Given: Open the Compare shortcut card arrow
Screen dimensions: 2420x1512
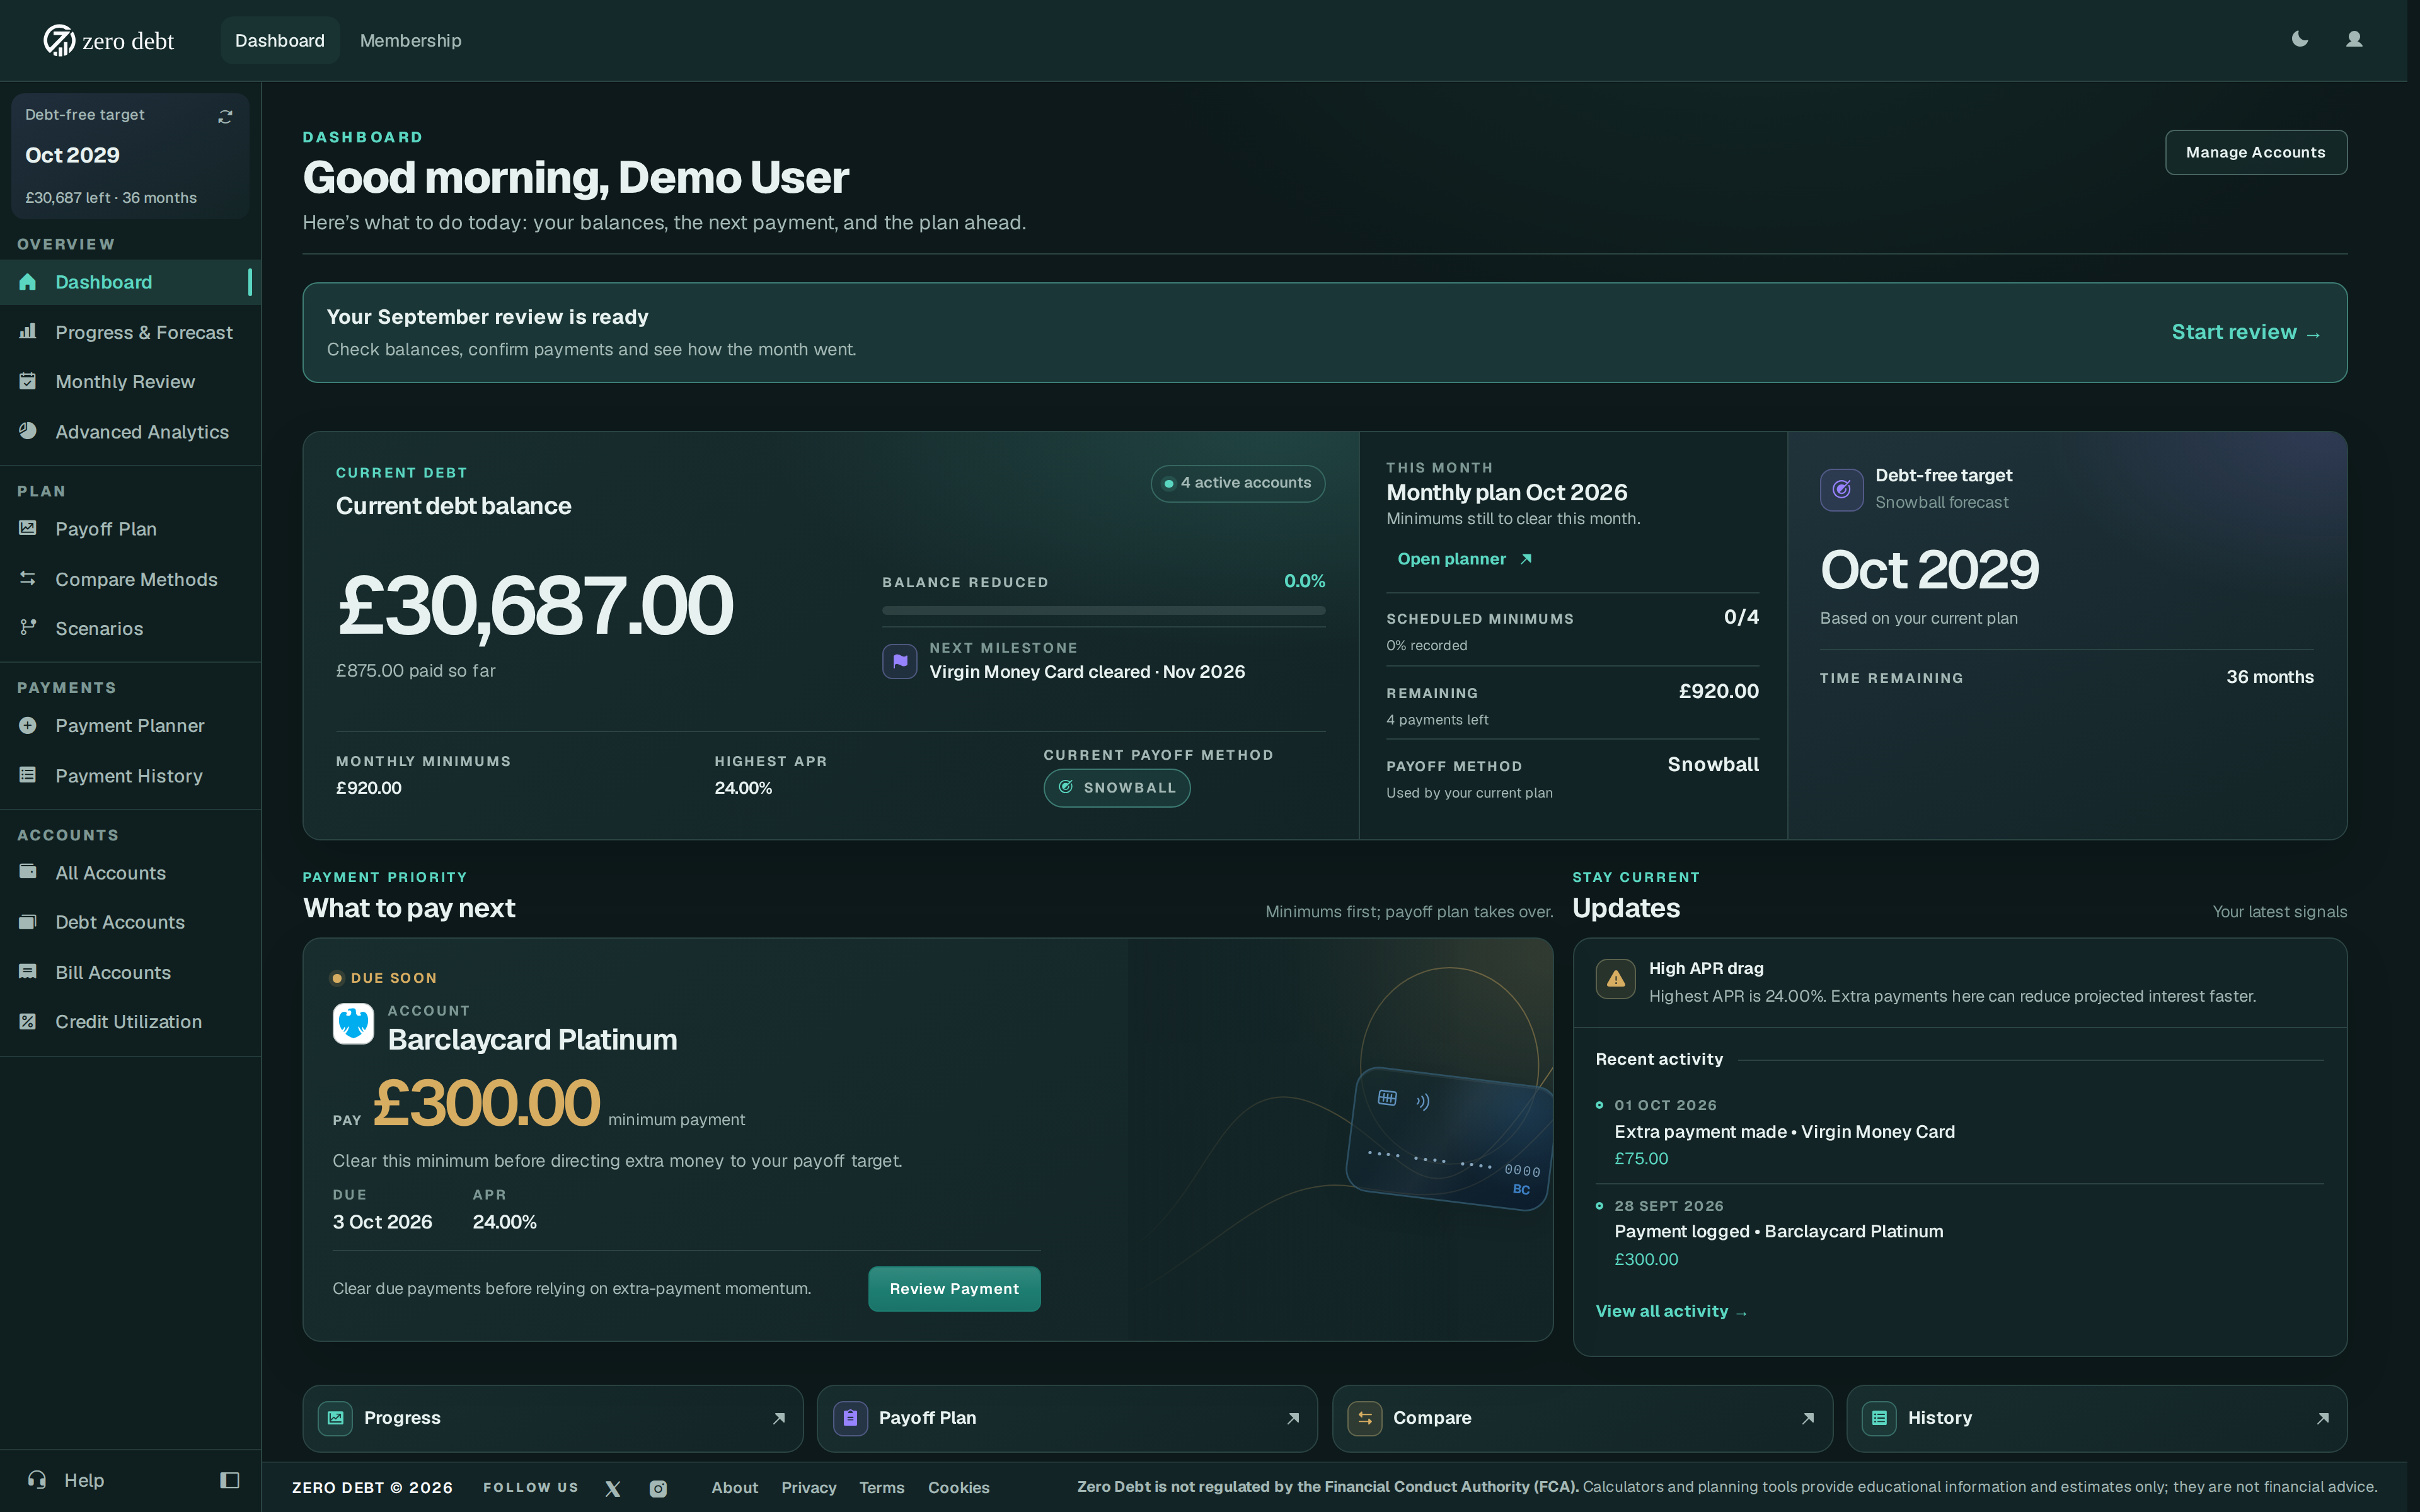Looking at the screenshot, I should 1807,1418.
